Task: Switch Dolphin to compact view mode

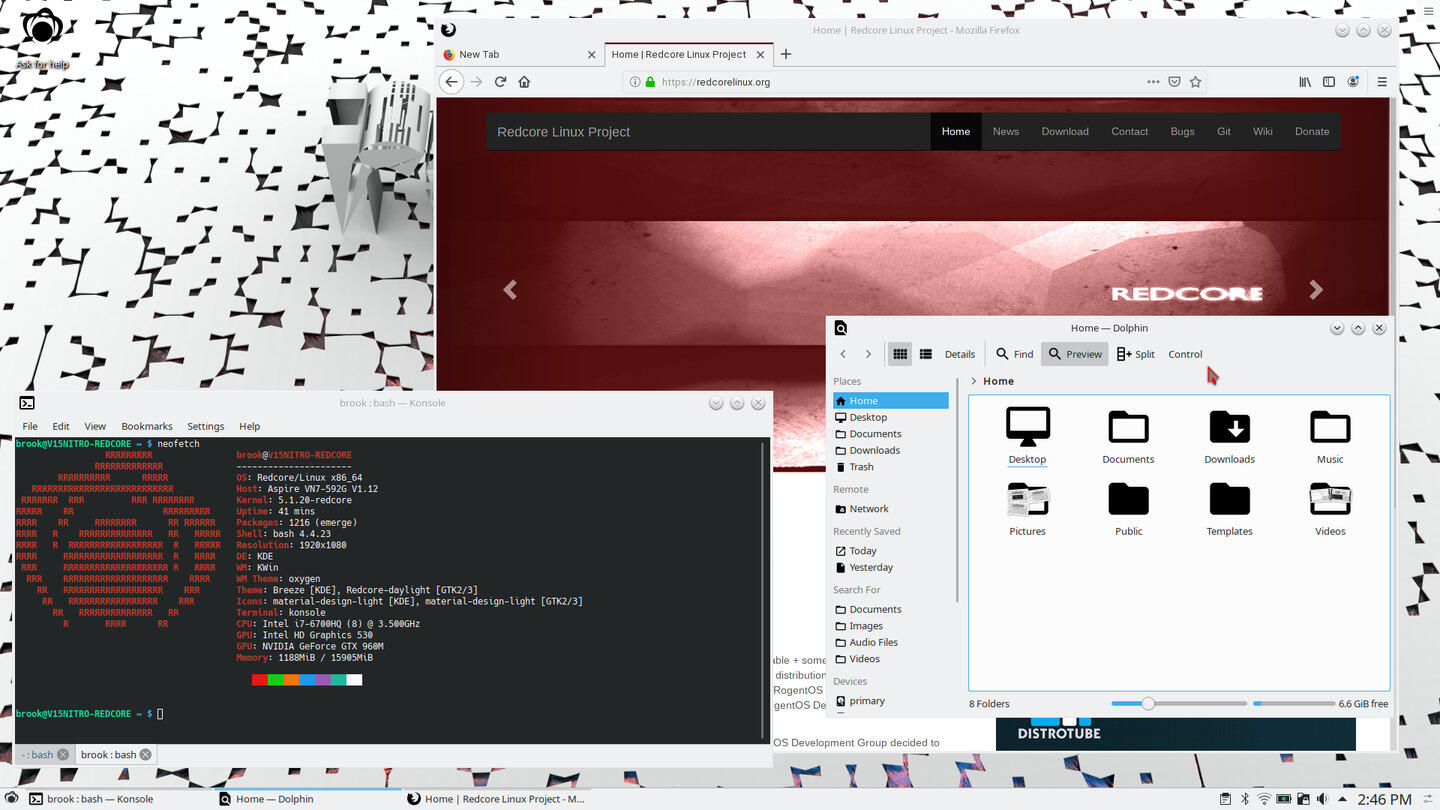Action: [926, 354]
